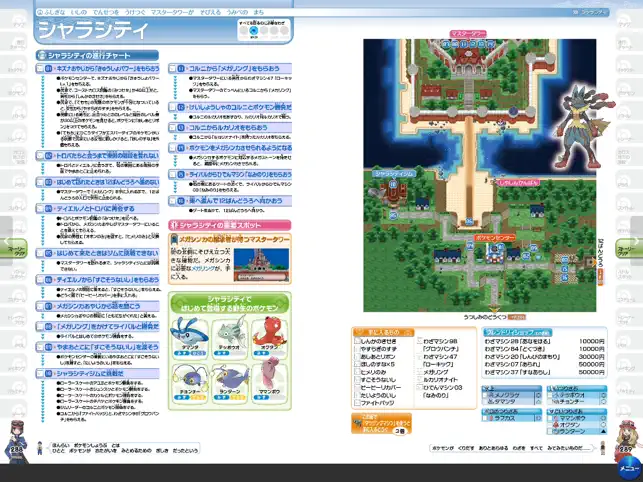Click the pink label right of the bridge
643x482 pixels.
pyautogui.click(x=518, y=183)
